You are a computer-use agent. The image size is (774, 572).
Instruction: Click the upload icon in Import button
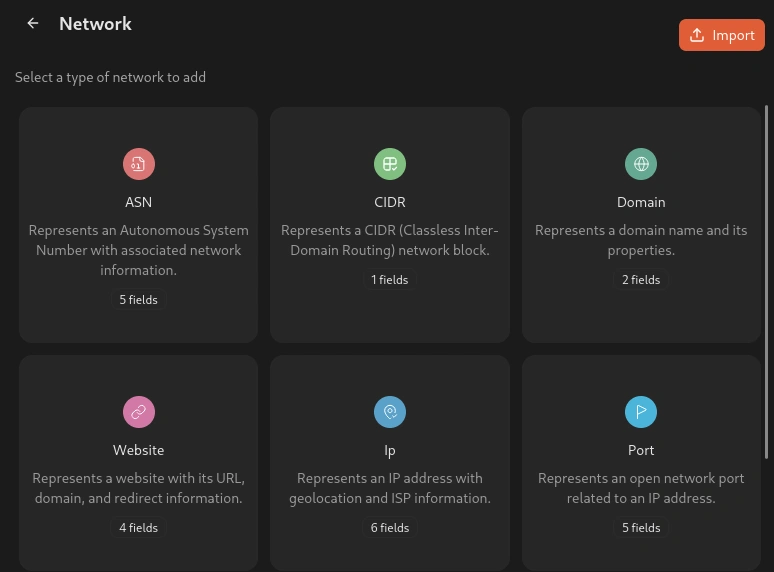click(697, 35)
